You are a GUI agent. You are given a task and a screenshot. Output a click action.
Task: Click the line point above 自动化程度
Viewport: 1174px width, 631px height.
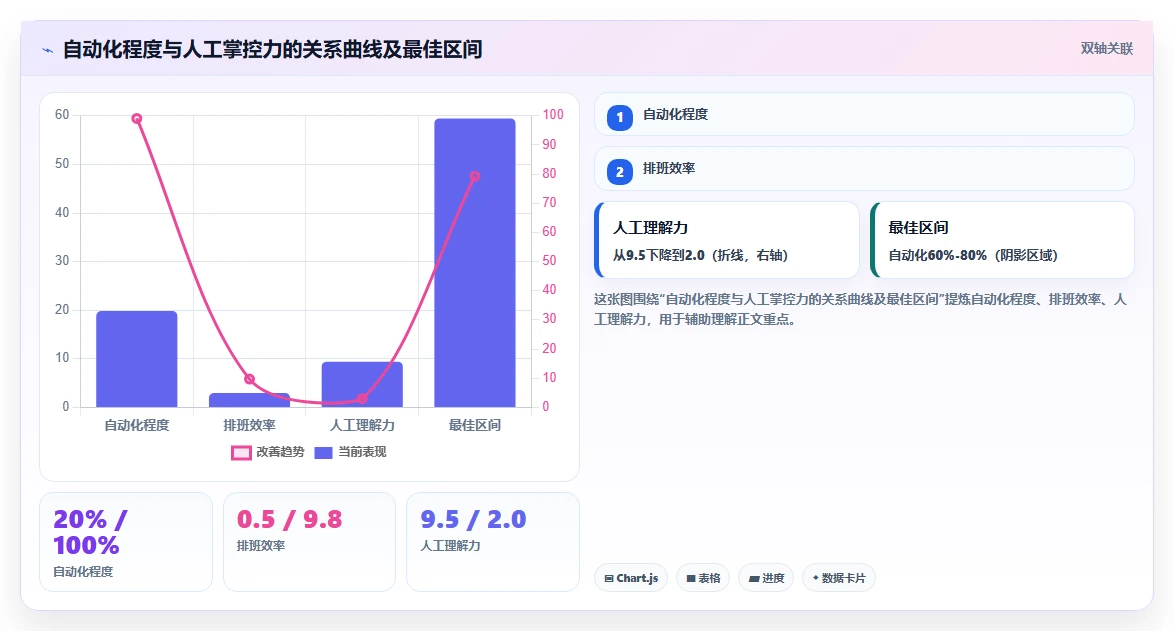[x=137, y=118]
